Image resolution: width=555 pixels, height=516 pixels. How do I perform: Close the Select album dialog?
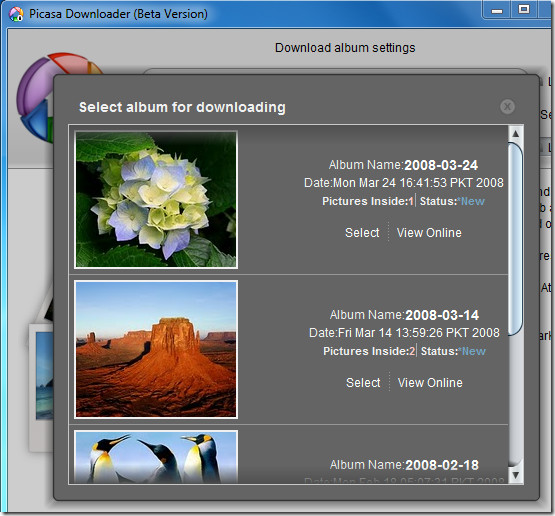[507, 107]
